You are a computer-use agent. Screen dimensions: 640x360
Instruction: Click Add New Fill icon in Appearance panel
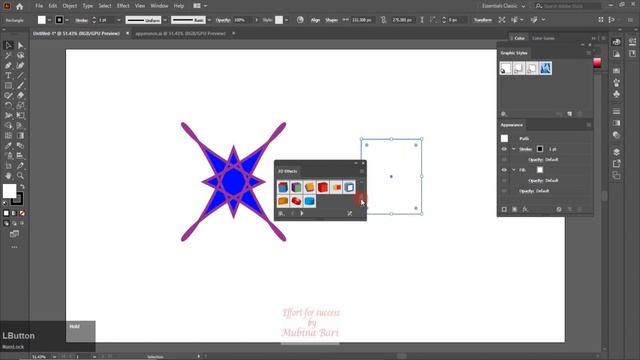tap(514, 209)
